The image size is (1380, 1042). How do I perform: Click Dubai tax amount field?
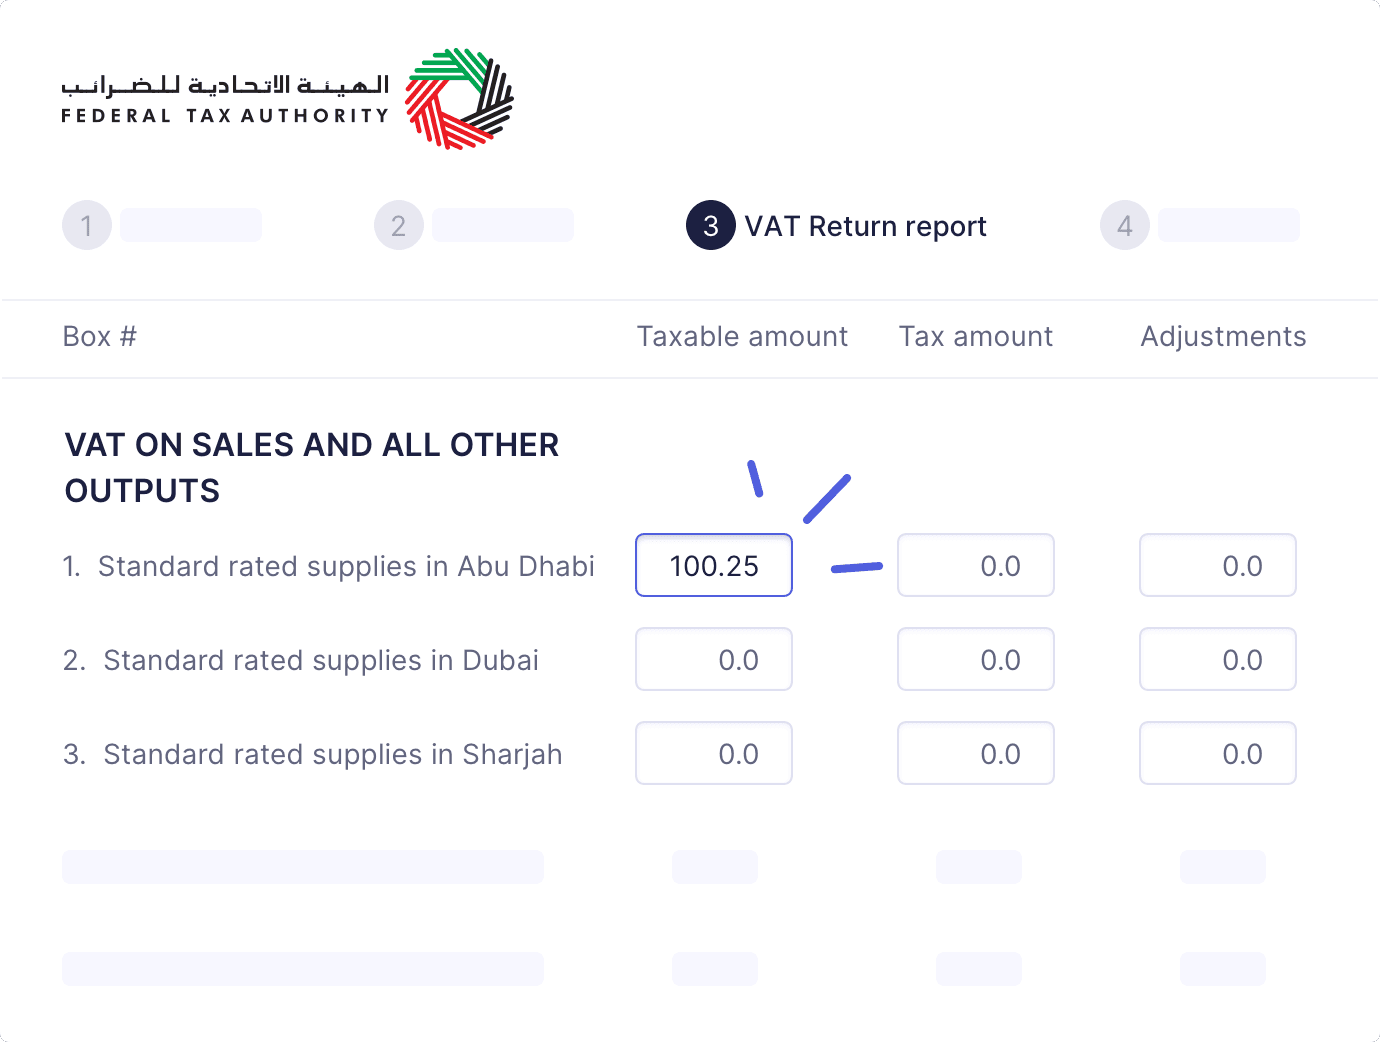976,660
